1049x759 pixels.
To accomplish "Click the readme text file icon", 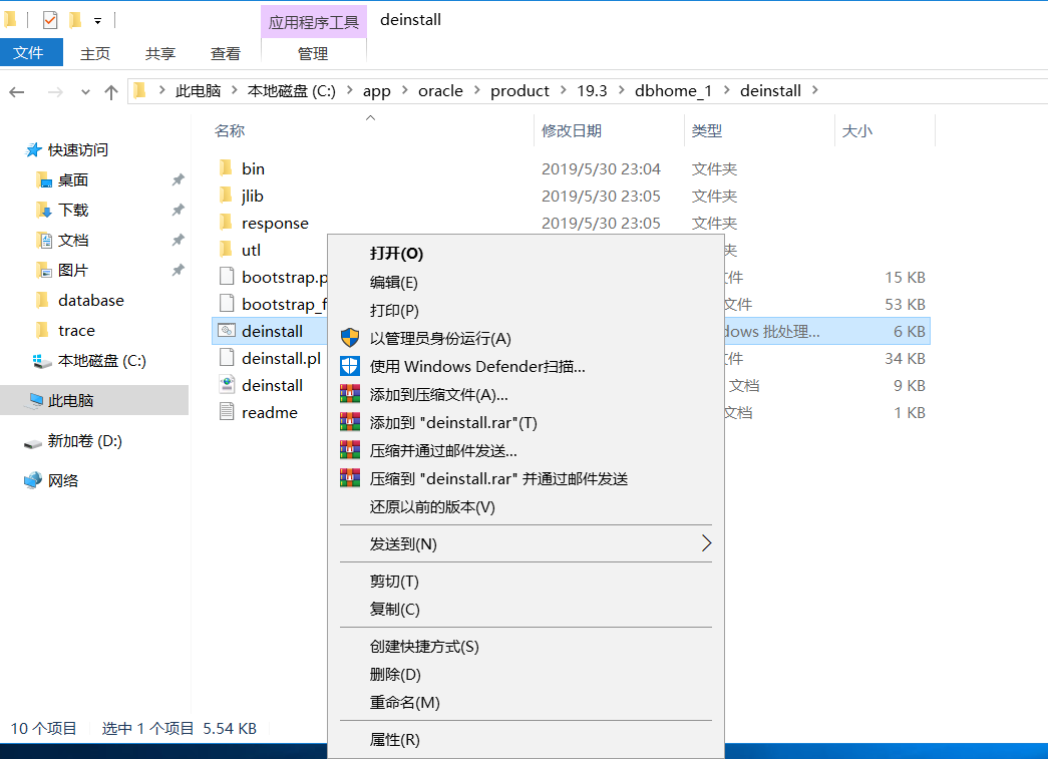I will coord(227,412).
